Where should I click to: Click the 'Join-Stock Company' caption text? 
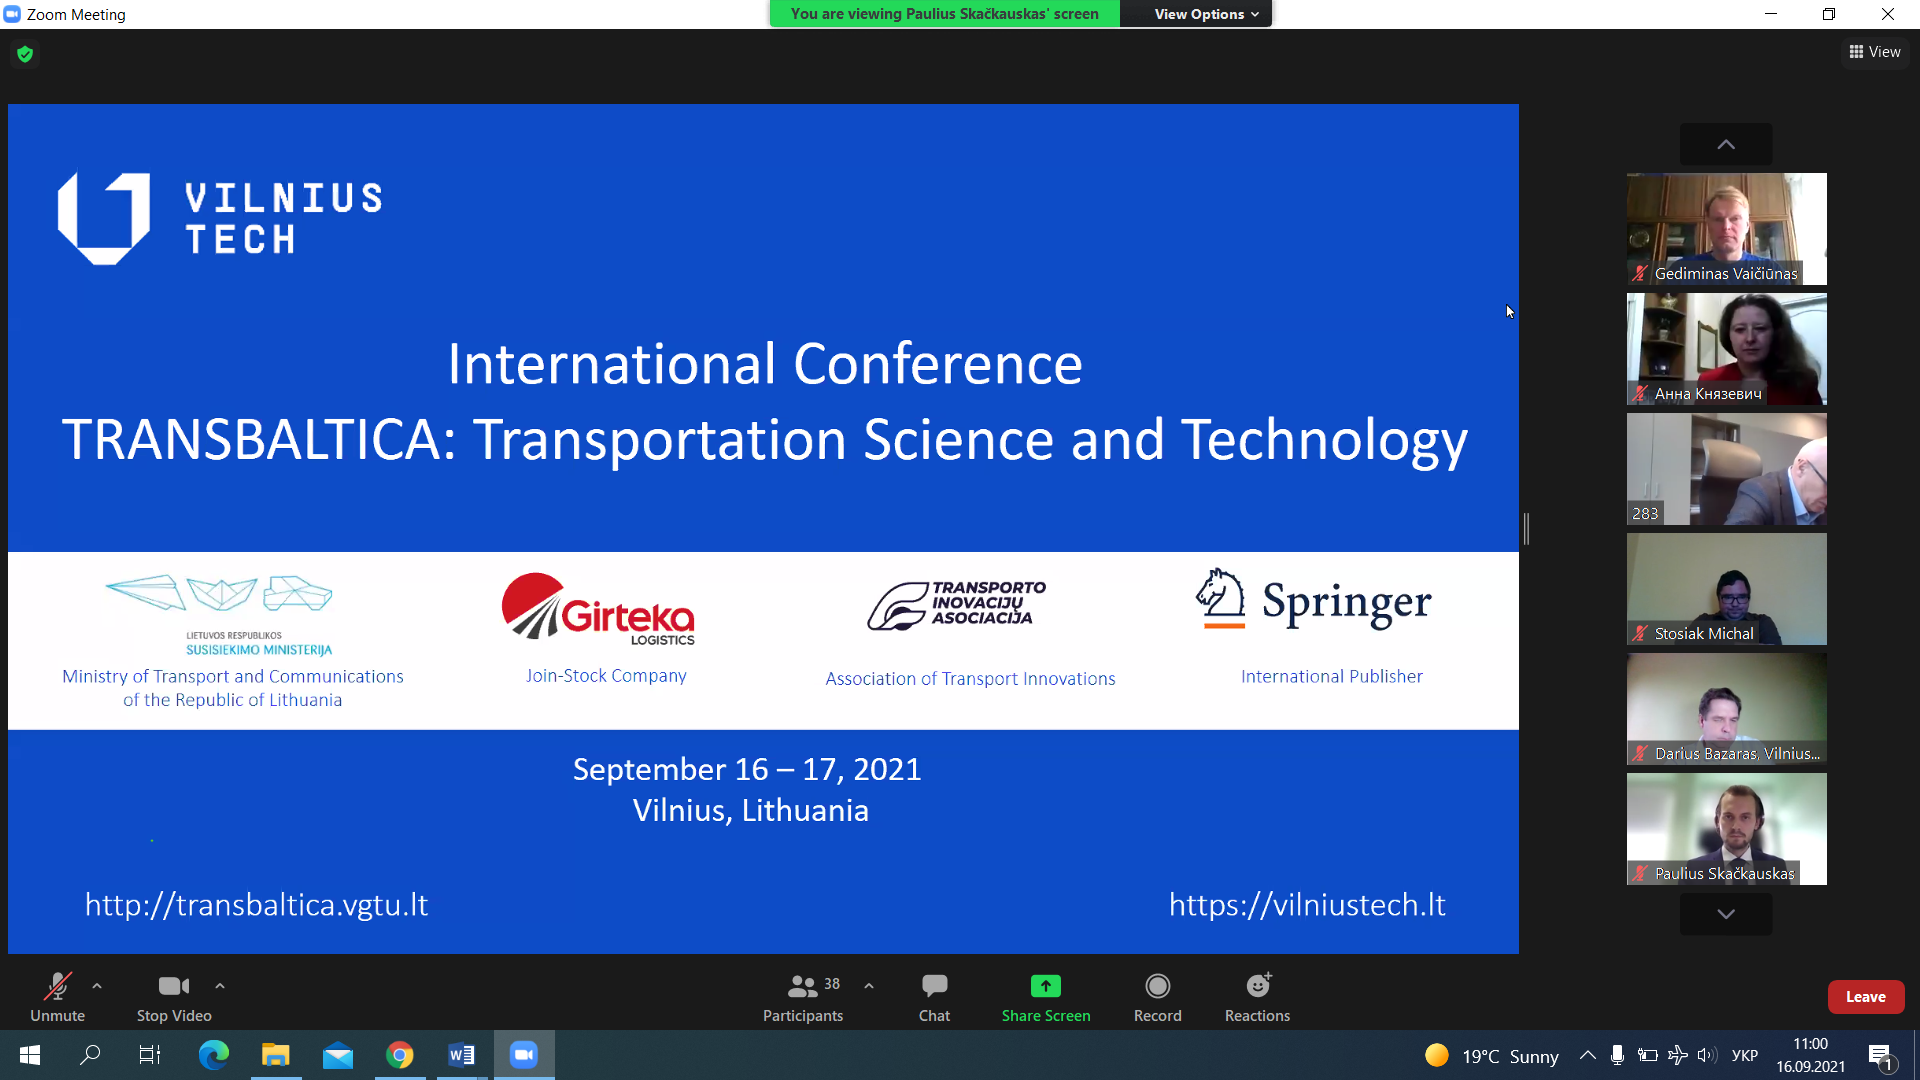click(x=606, y=676)
